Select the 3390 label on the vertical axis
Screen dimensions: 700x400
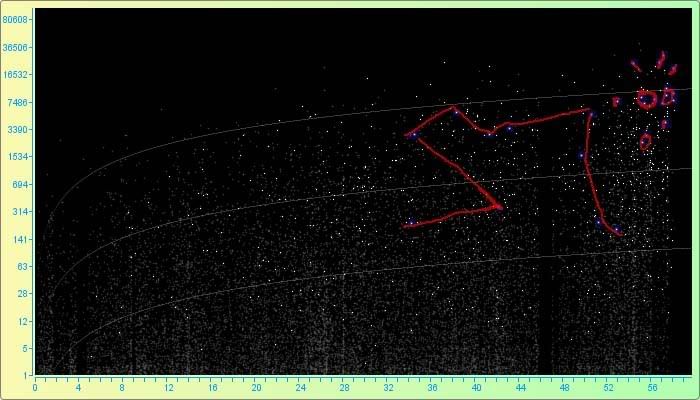(x=17, y=129)
